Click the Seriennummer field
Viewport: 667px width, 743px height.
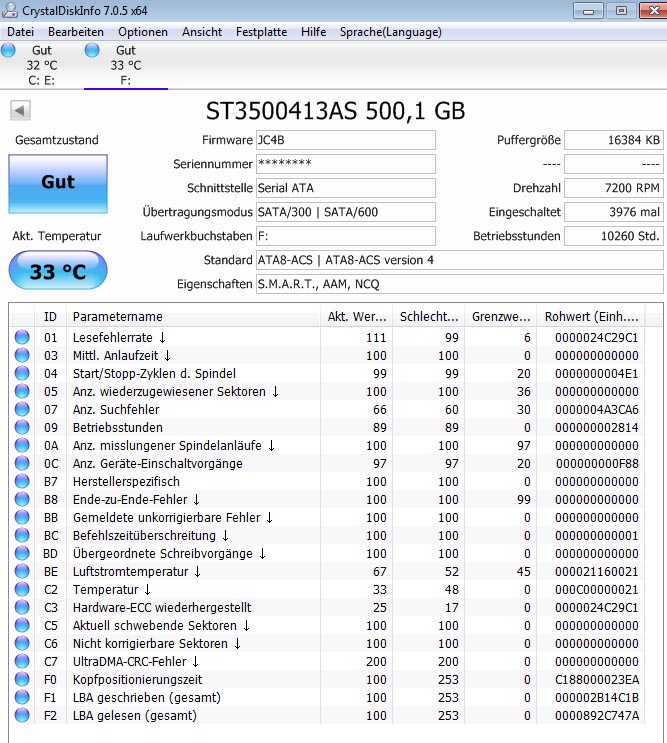pyautogui.click(x=346, y=164)
